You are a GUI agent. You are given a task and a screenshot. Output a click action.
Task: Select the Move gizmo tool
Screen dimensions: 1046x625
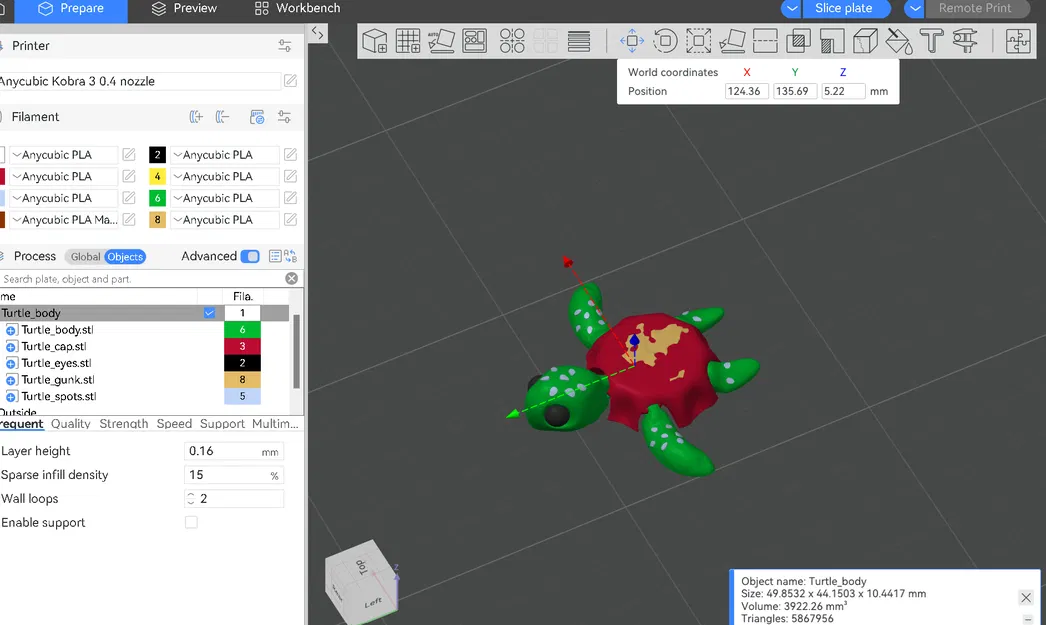click(x=632, y=41)
